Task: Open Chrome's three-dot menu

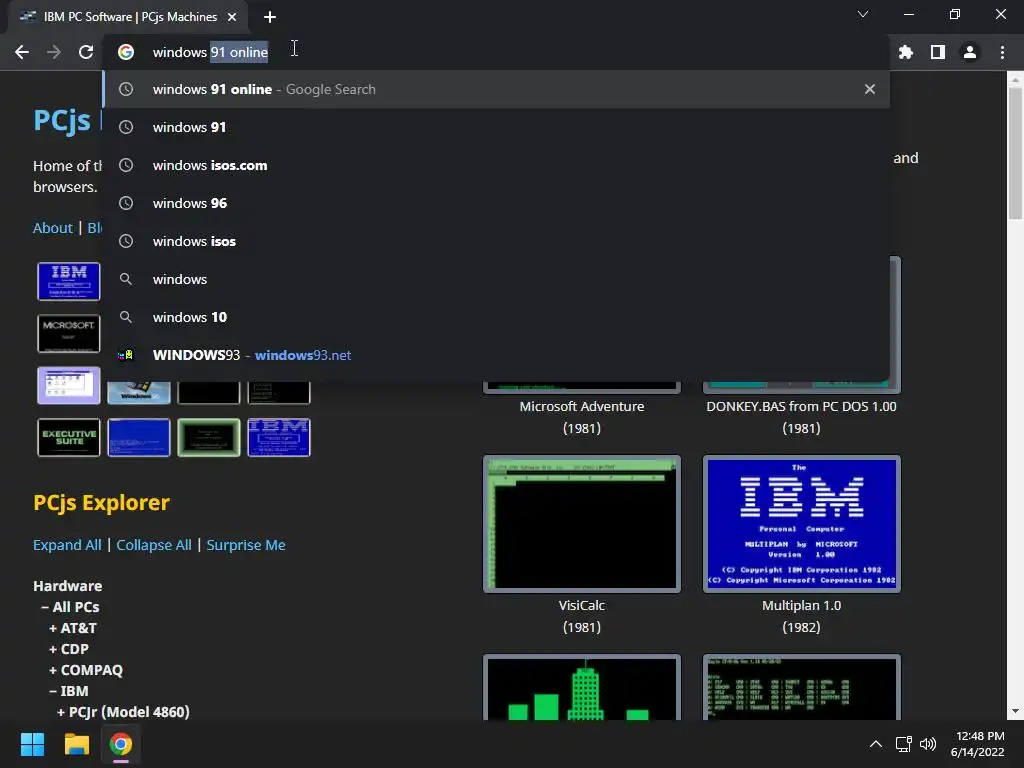Action: click(x=1002, y=52)
